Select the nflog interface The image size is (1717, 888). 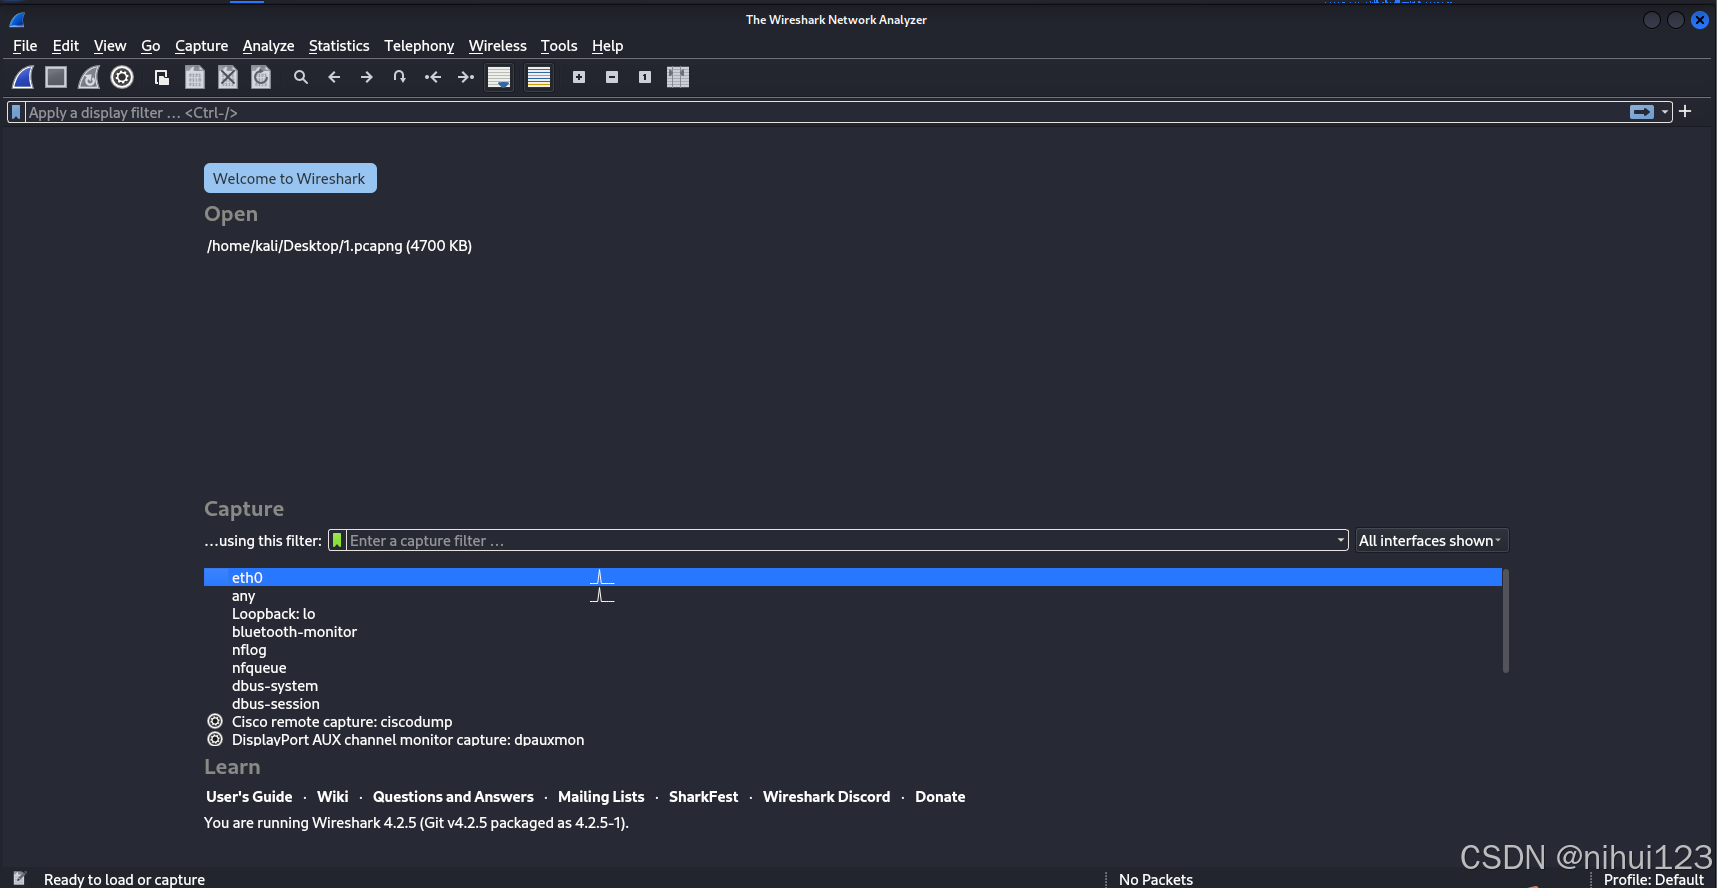coord(853,649)
